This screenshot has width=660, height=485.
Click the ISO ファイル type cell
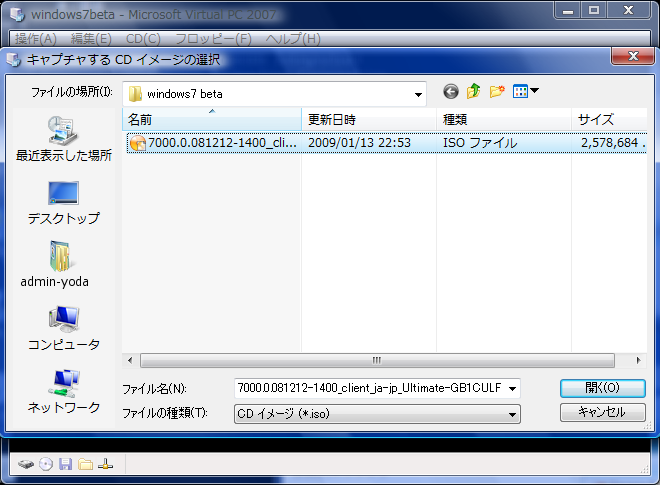point(480,143)
